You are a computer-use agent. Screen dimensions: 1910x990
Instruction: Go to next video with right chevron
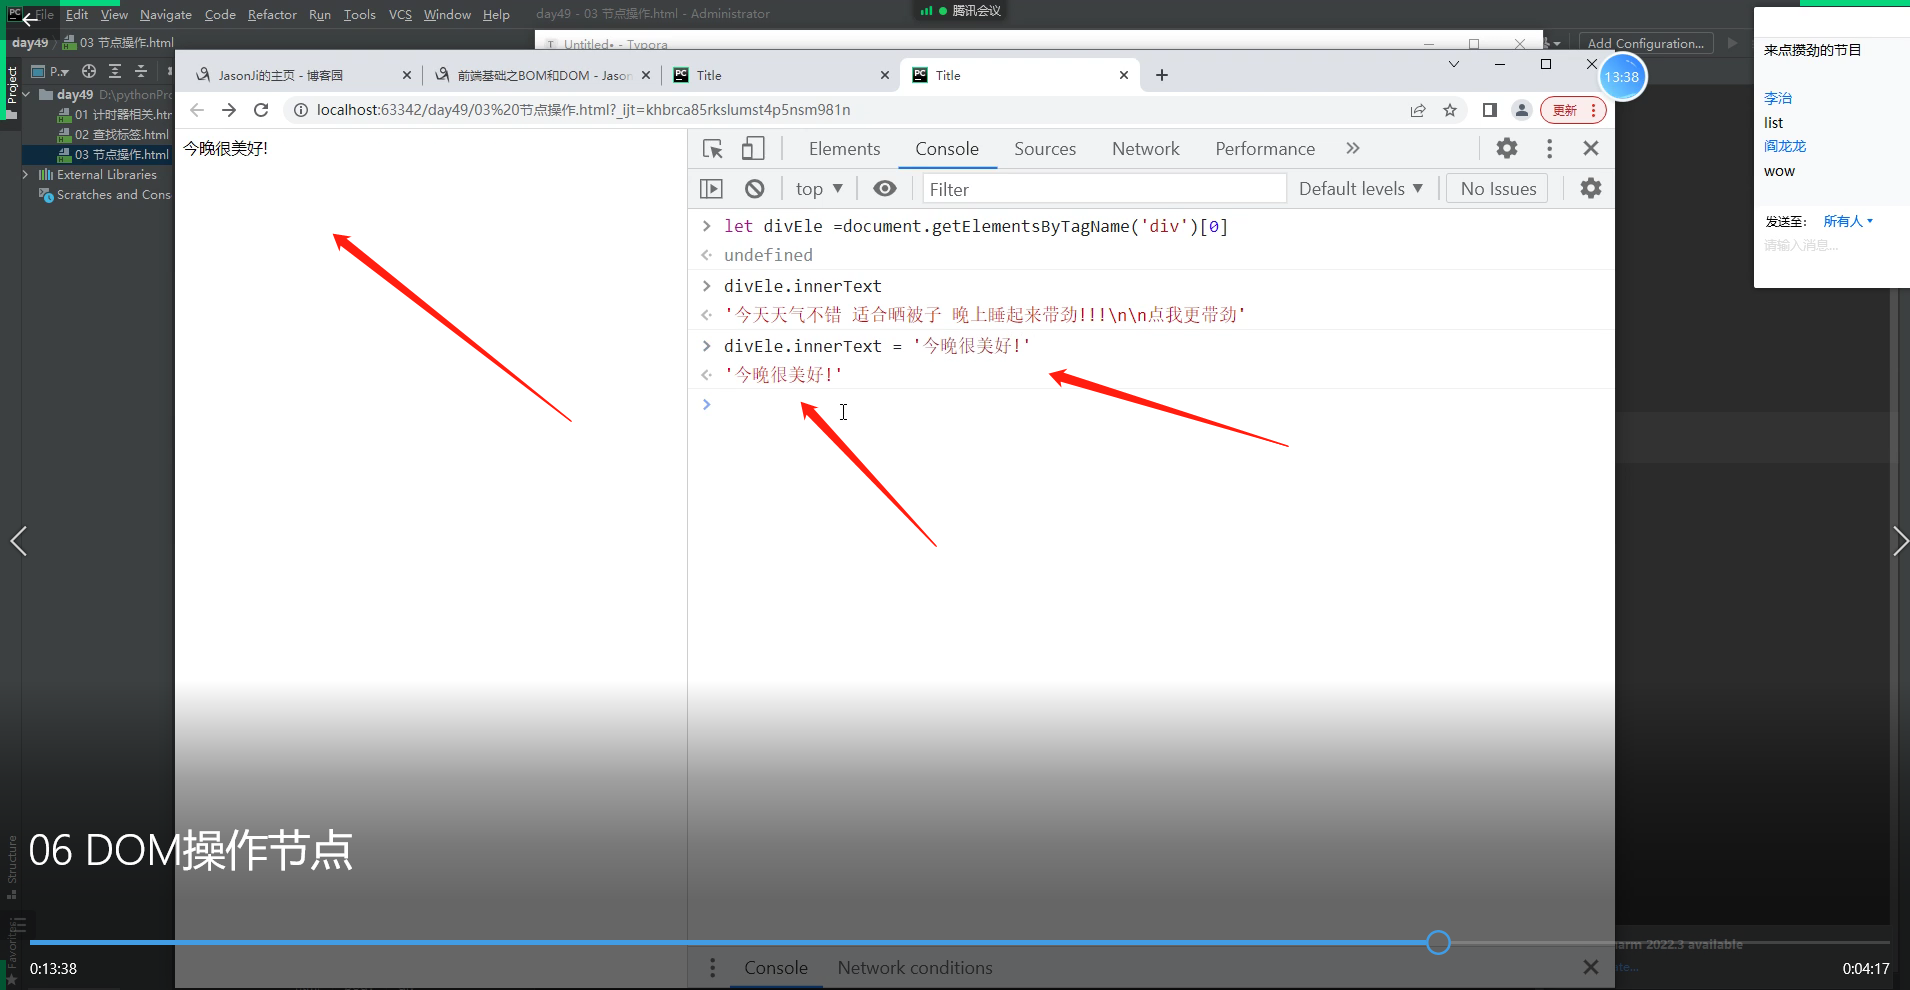tap(1899, 541)
